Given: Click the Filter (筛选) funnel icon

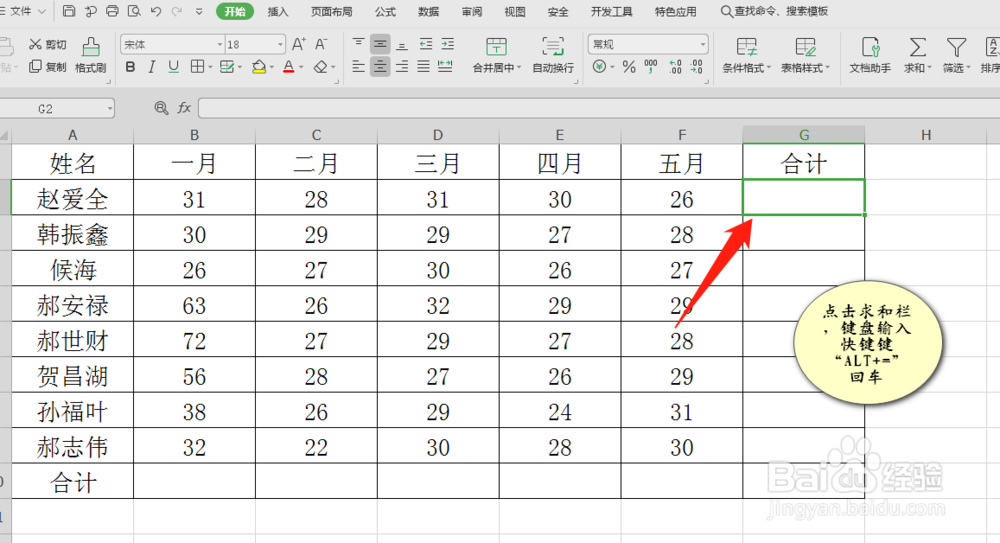Looking at the screenshot, I should (x=956, y=47).
